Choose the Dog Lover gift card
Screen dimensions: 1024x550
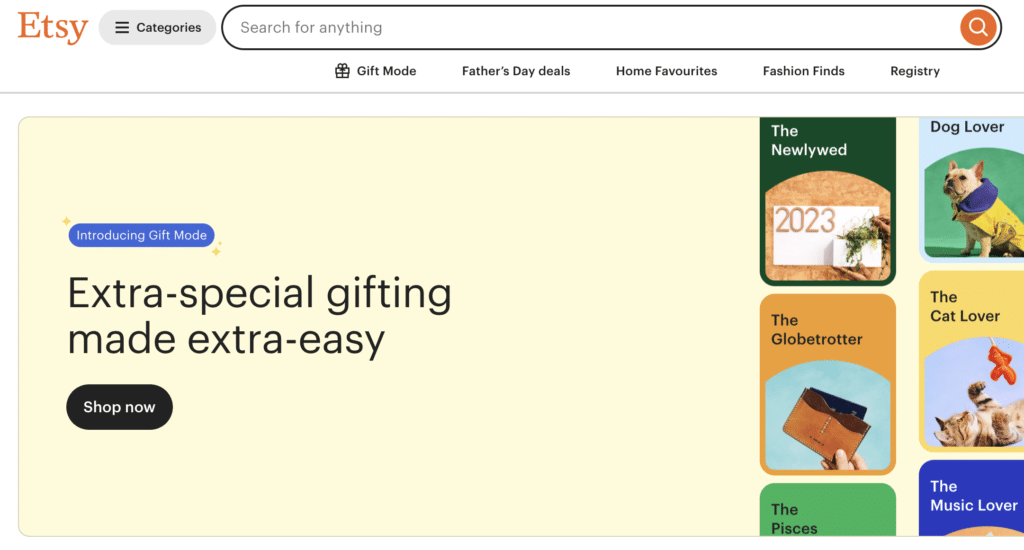pos(971,190)
